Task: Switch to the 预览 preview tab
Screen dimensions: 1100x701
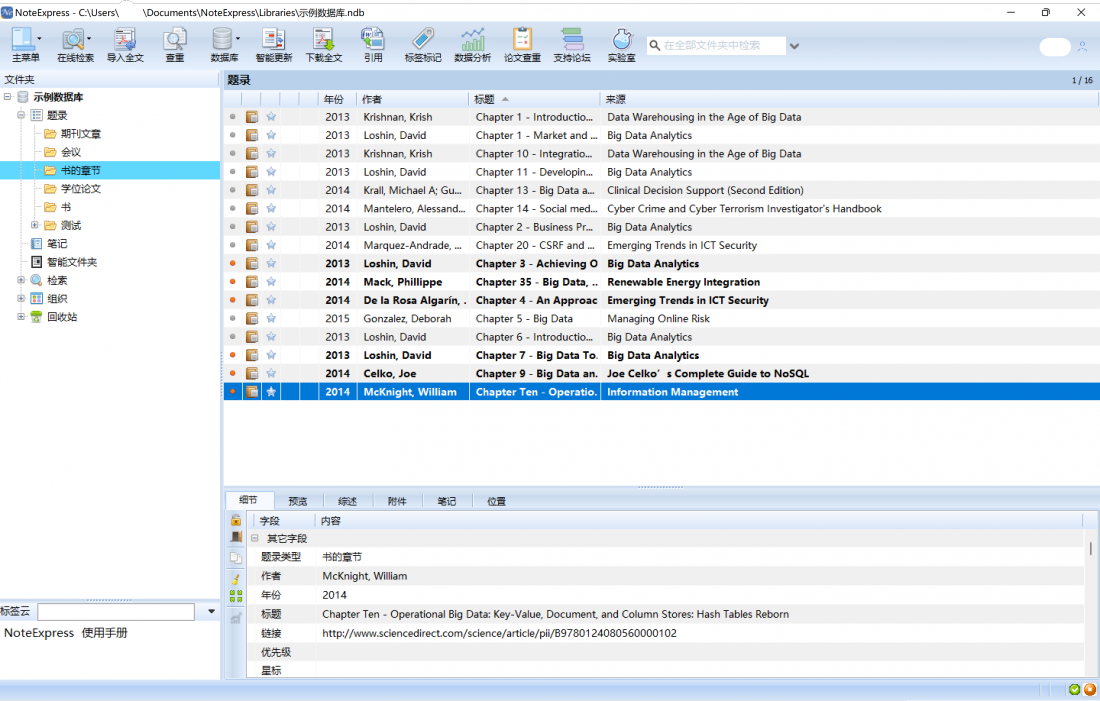Action: 297,501
